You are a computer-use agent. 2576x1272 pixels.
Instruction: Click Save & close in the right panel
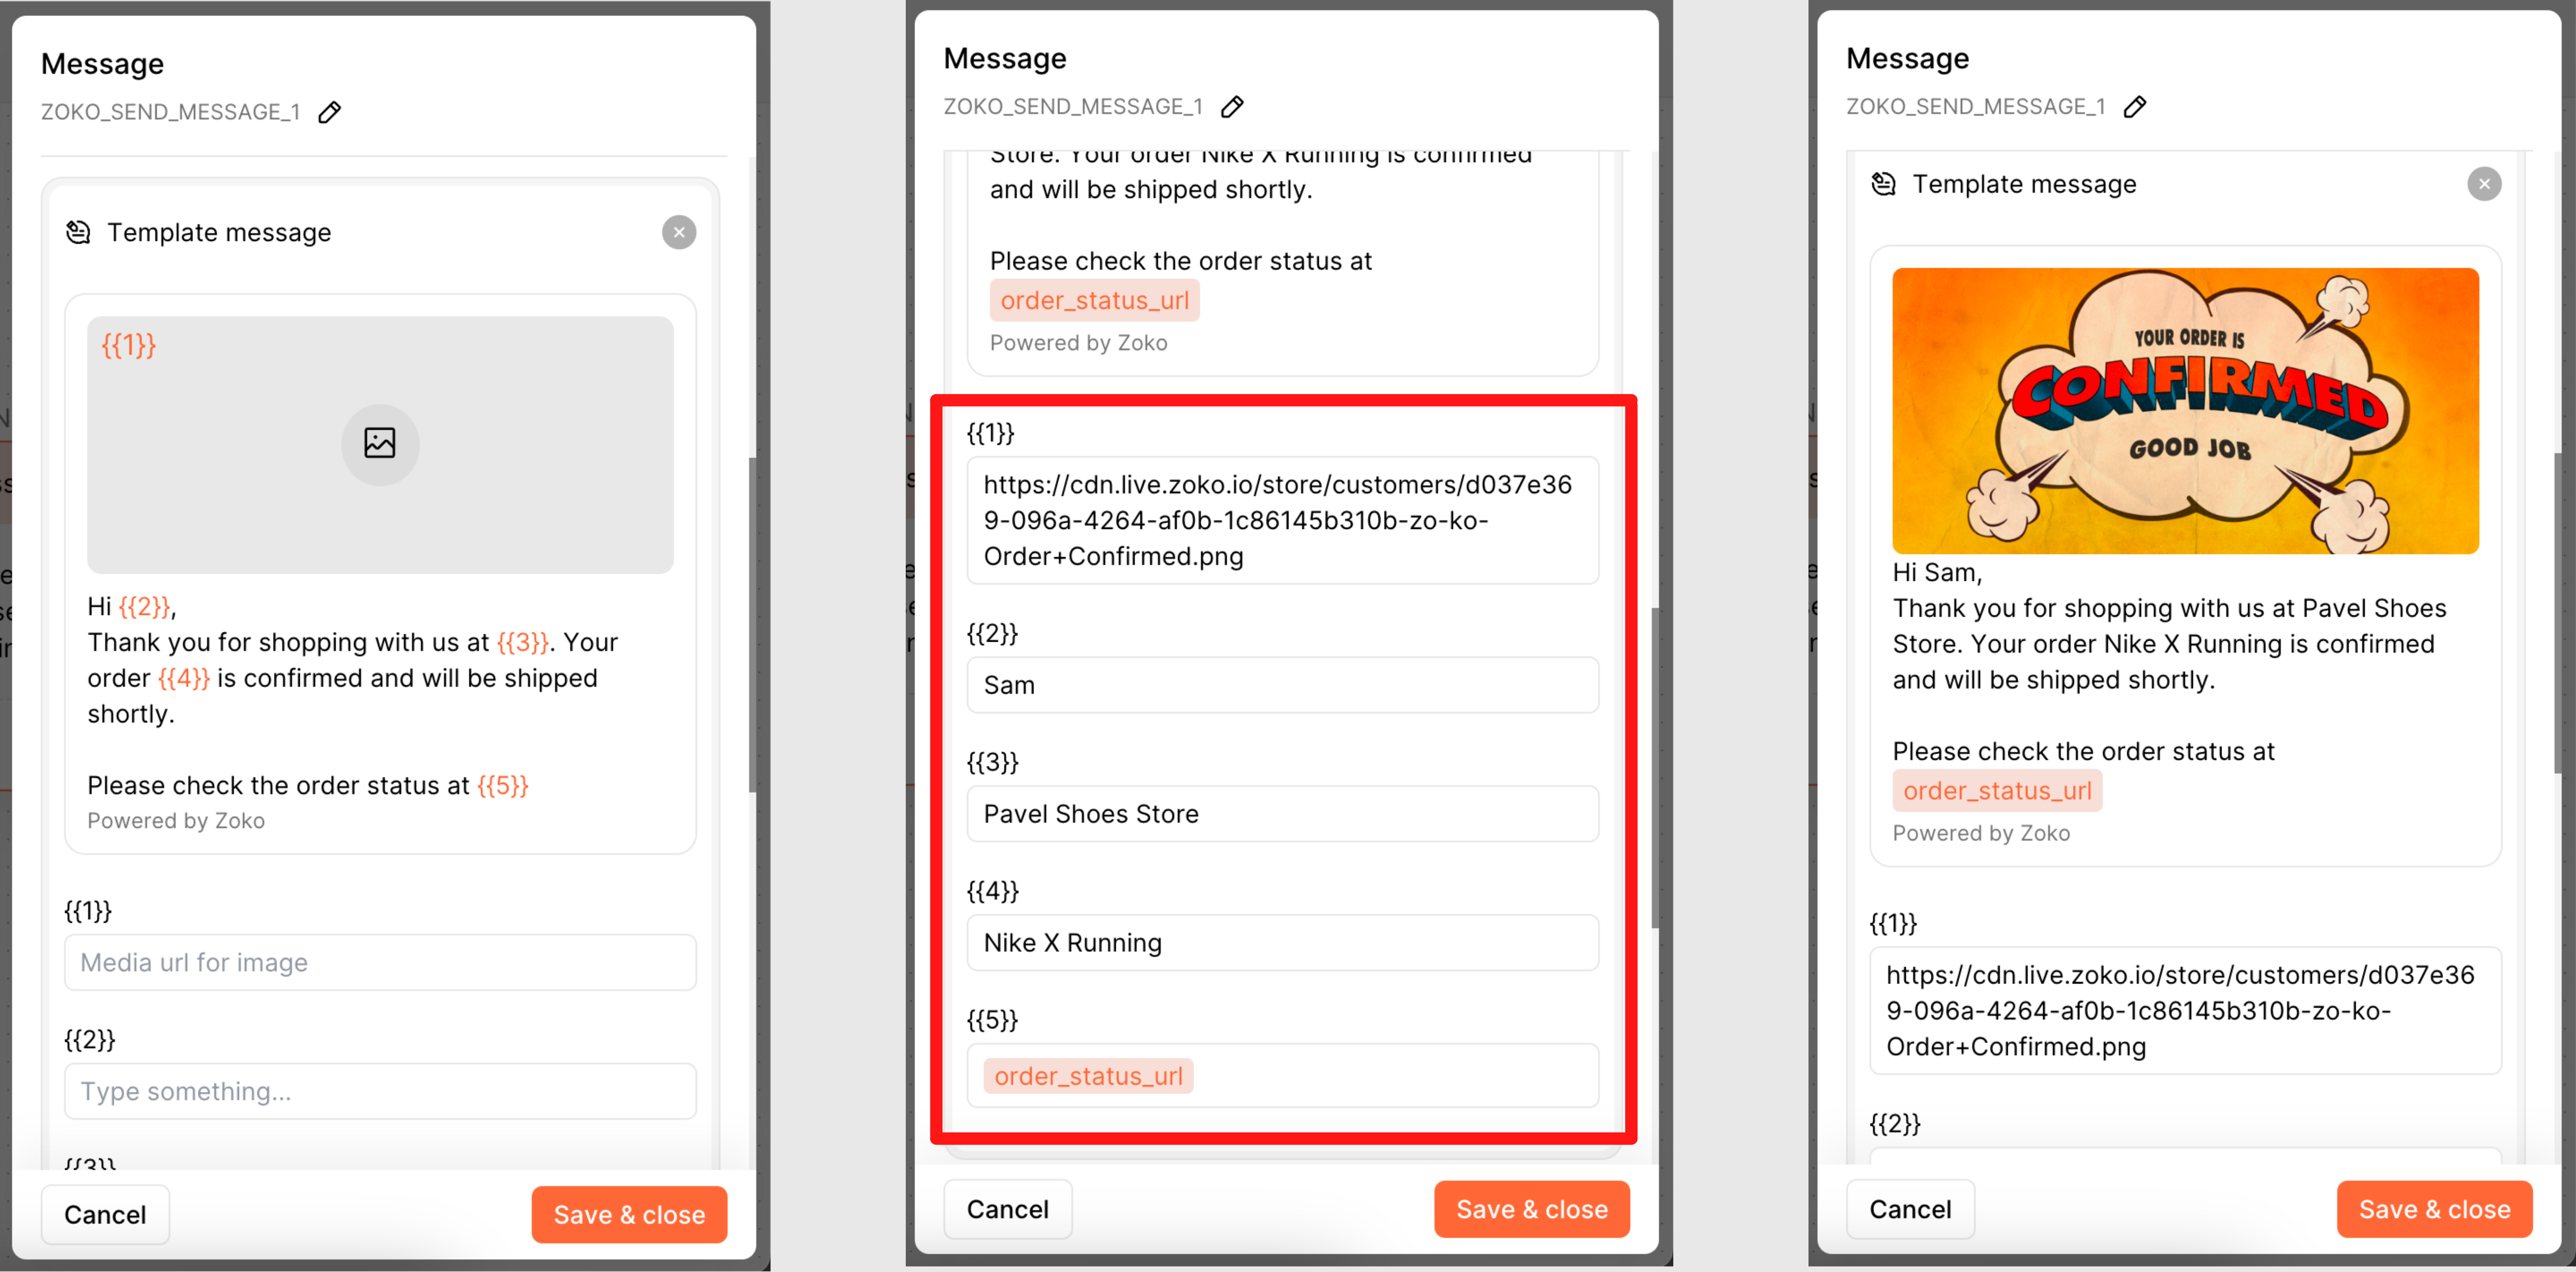click(x=2434, y=1209)
